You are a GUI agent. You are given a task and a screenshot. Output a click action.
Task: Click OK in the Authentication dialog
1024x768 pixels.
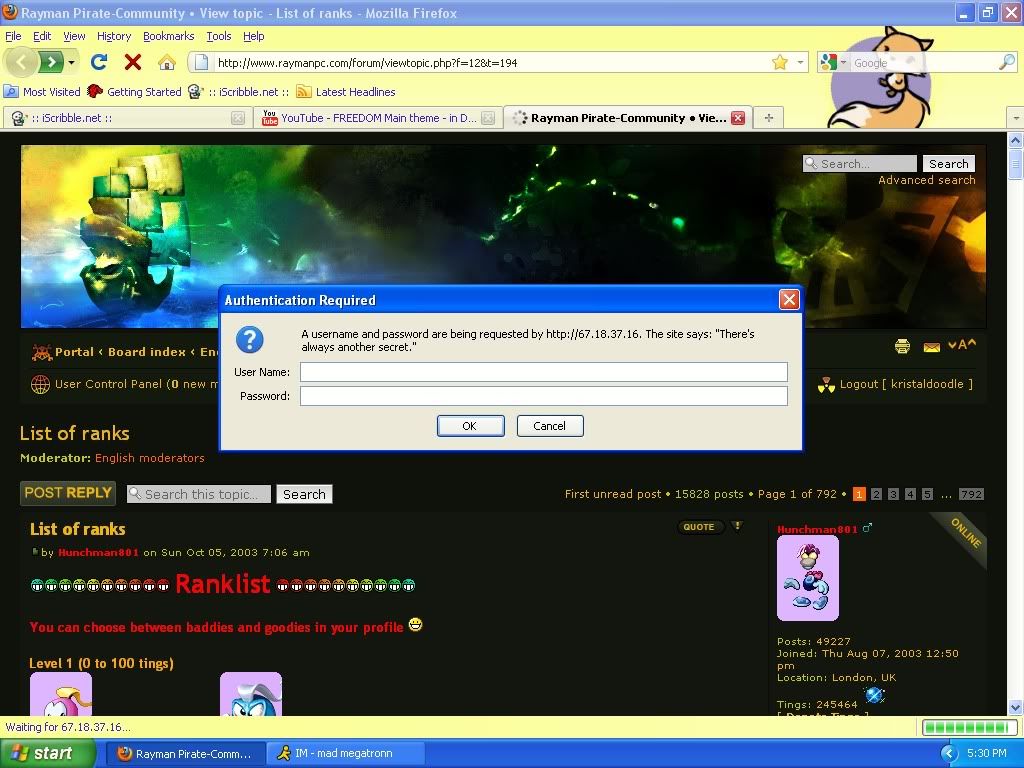[470, 426]
